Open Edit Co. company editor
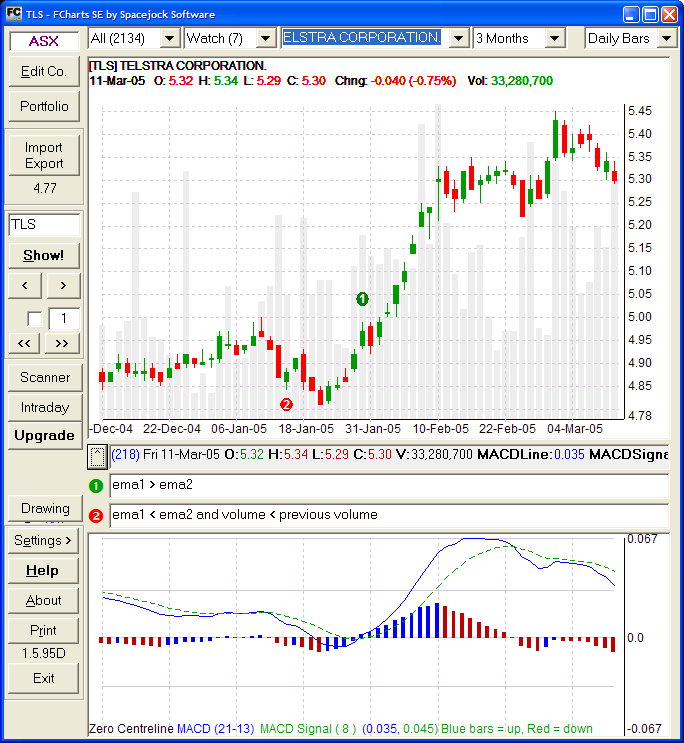The width and height of the screenshot is (684, 743). pos(44,72)
